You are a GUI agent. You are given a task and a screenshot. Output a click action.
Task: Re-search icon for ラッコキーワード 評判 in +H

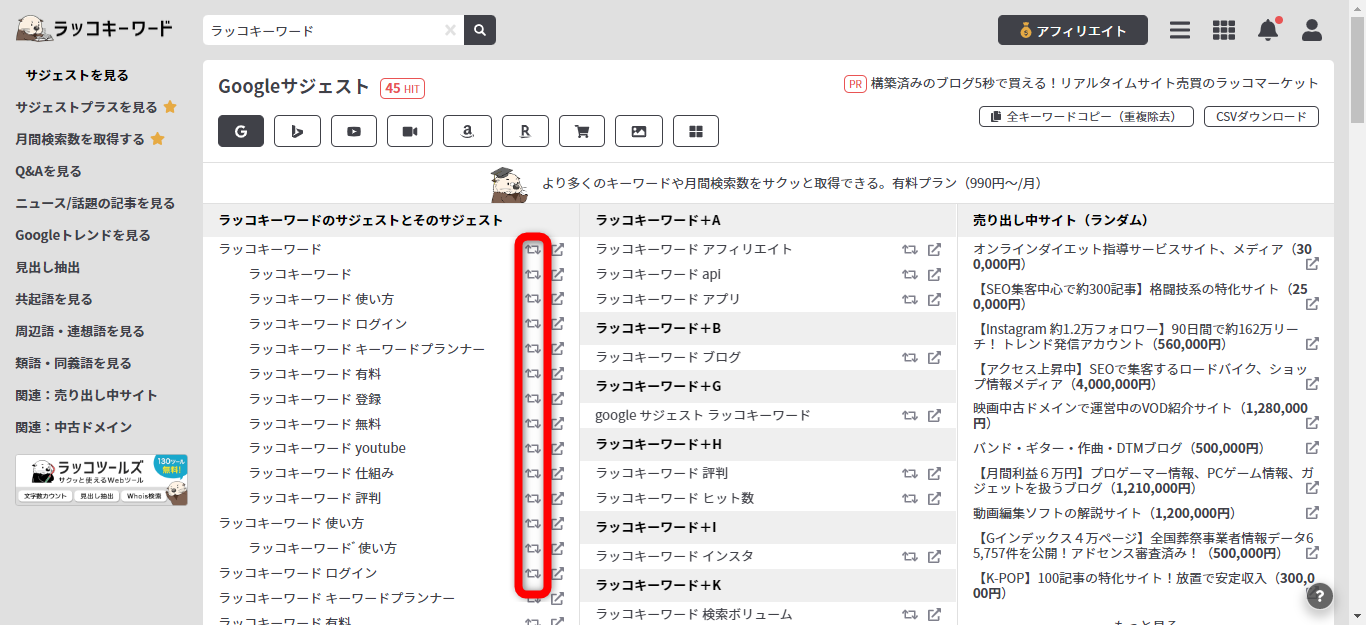click(x=909, y=473)
